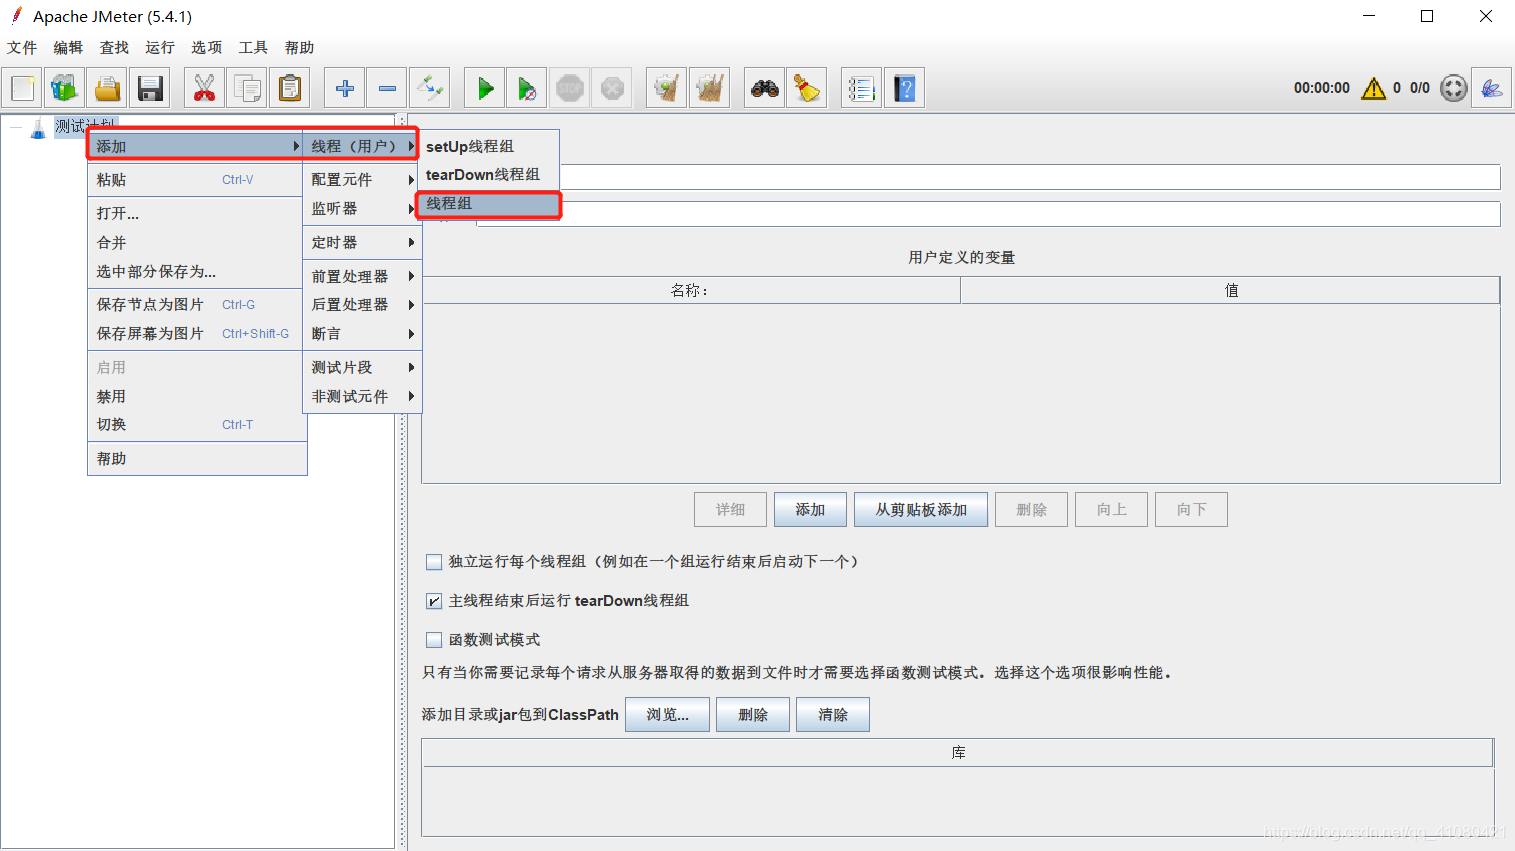Expand the 测试片段 submenu

point(362,368)
